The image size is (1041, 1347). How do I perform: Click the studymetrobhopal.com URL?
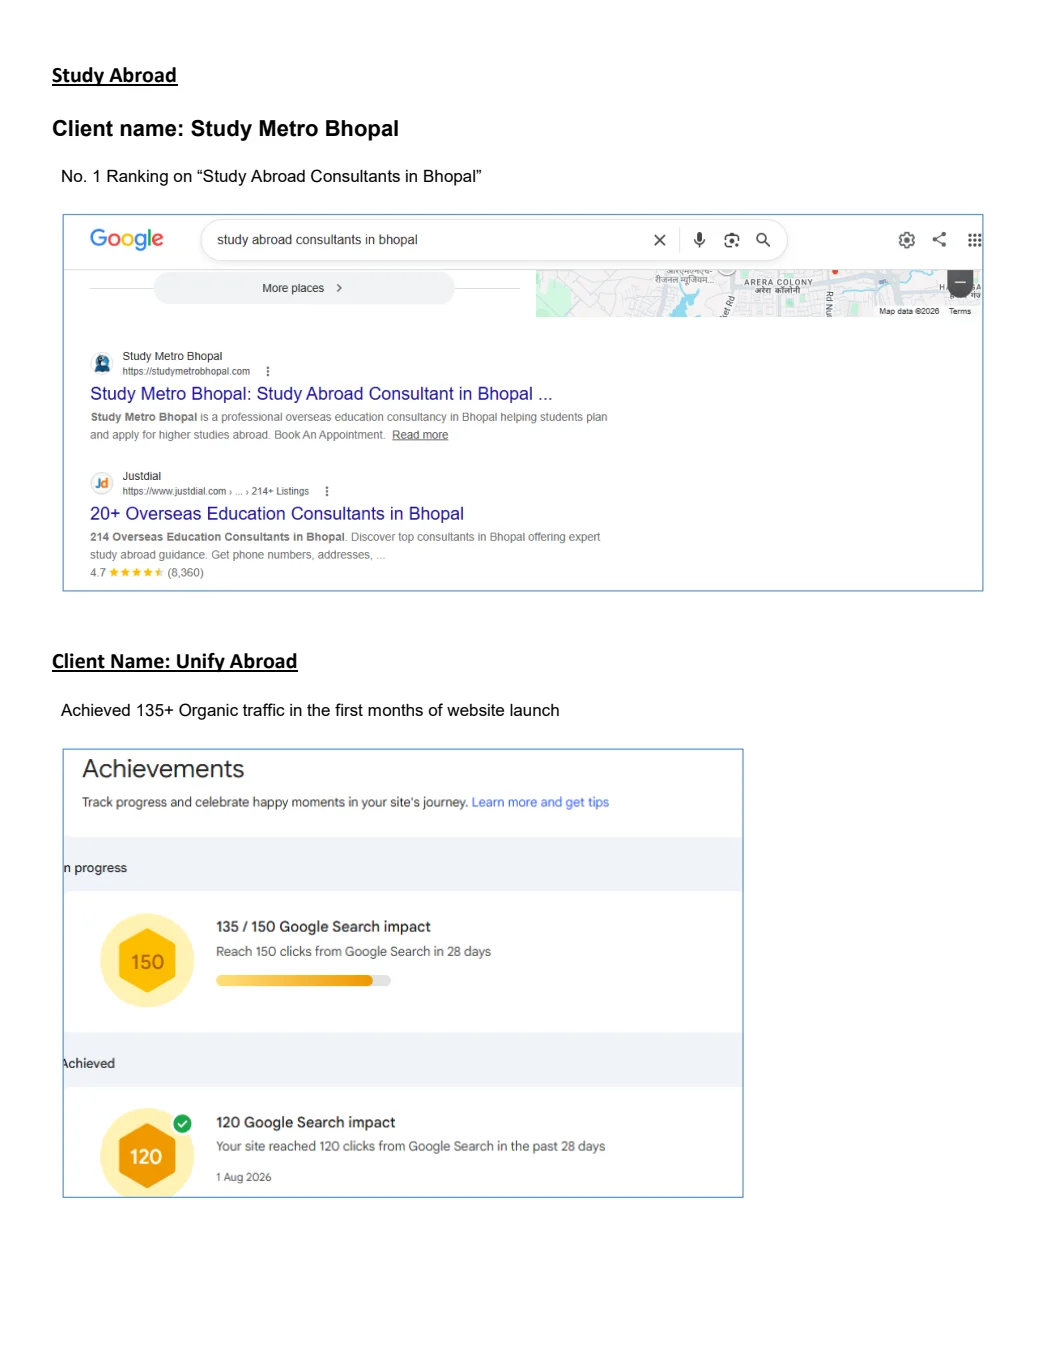186,371
